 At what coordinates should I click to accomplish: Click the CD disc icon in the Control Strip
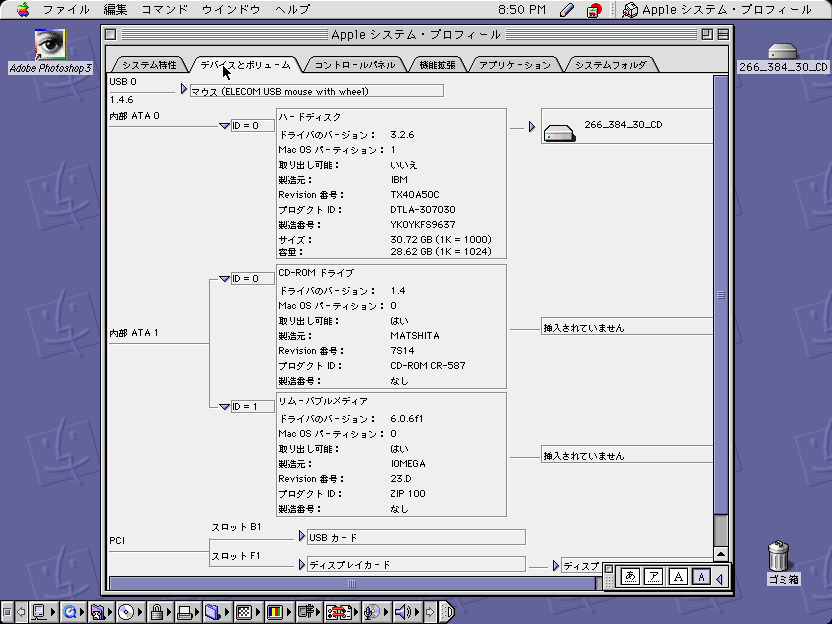126,612
